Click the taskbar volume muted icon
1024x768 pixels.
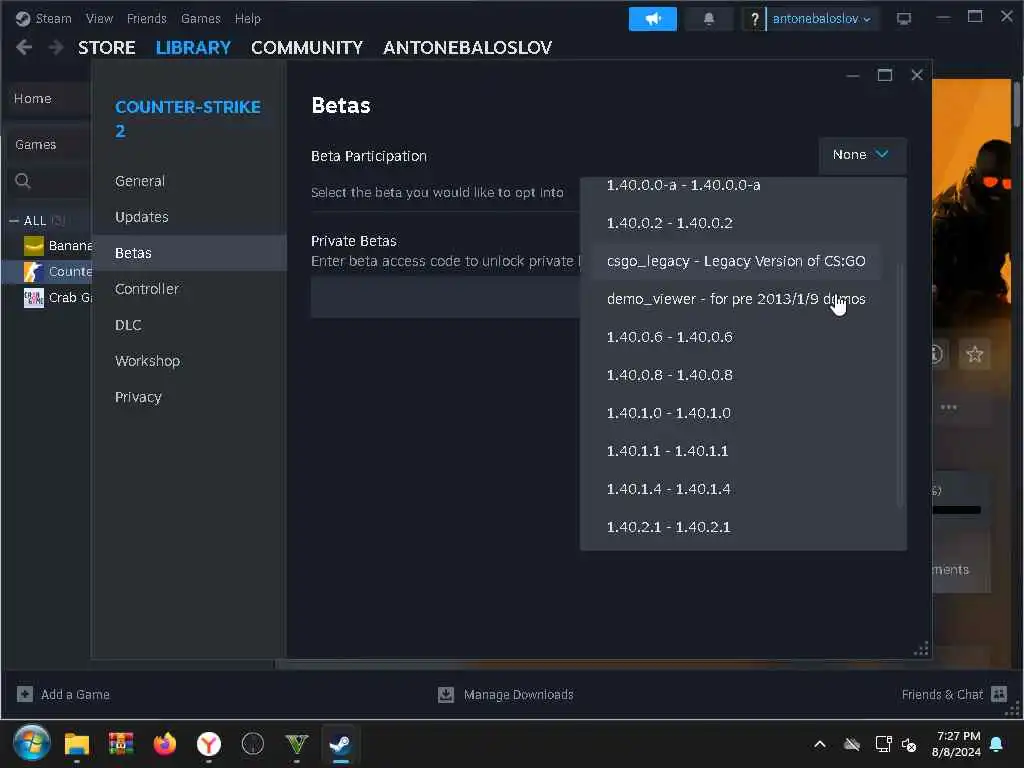908,744
